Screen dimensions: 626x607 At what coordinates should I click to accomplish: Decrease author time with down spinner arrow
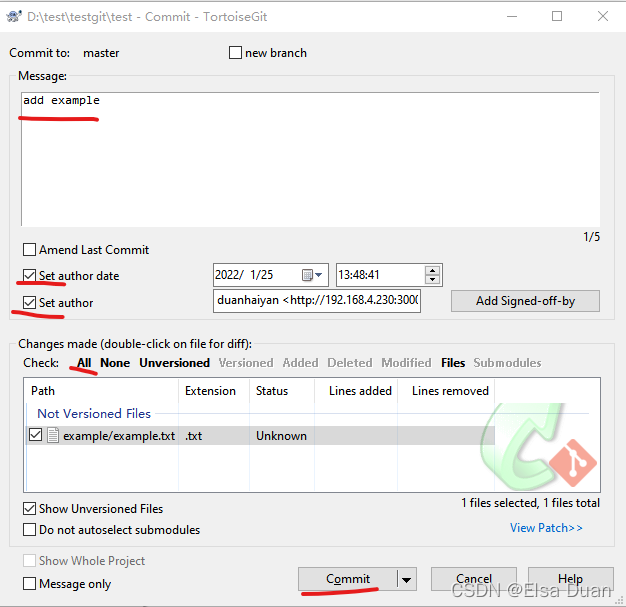point(432,279)
